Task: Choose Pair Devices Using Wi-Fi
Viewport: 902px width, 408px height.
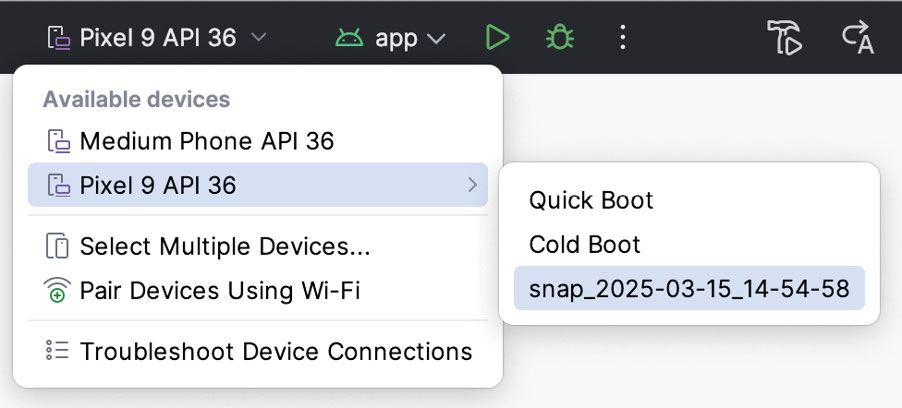Action: tap(258, 290)
